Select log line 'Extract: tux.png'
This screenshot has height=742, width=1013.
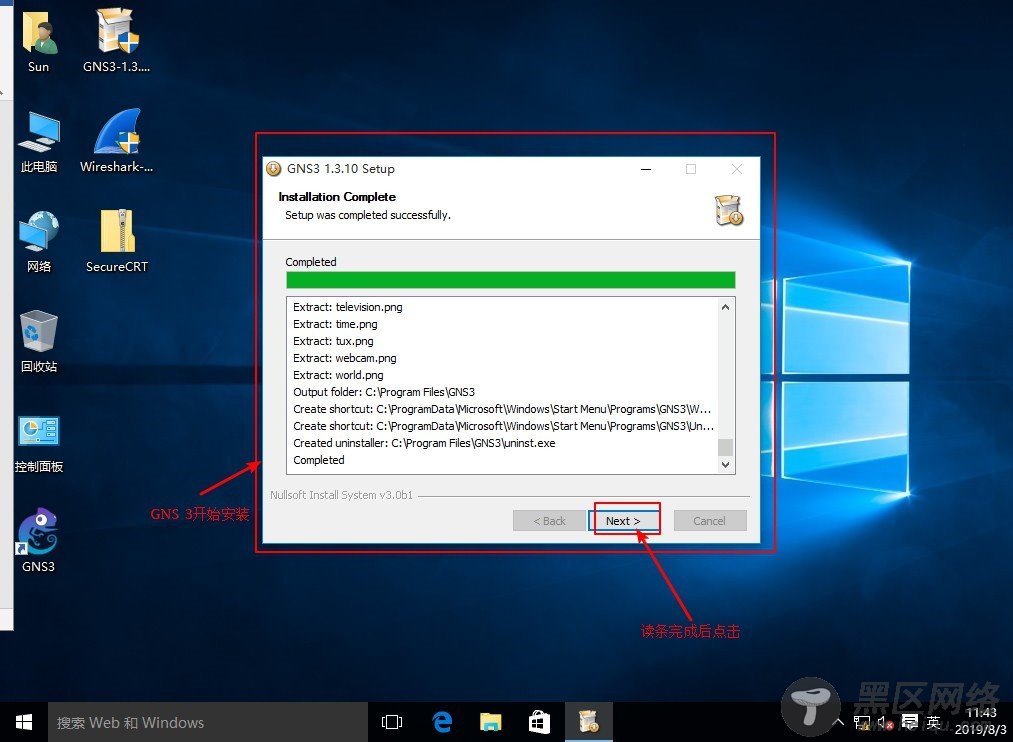333,341
